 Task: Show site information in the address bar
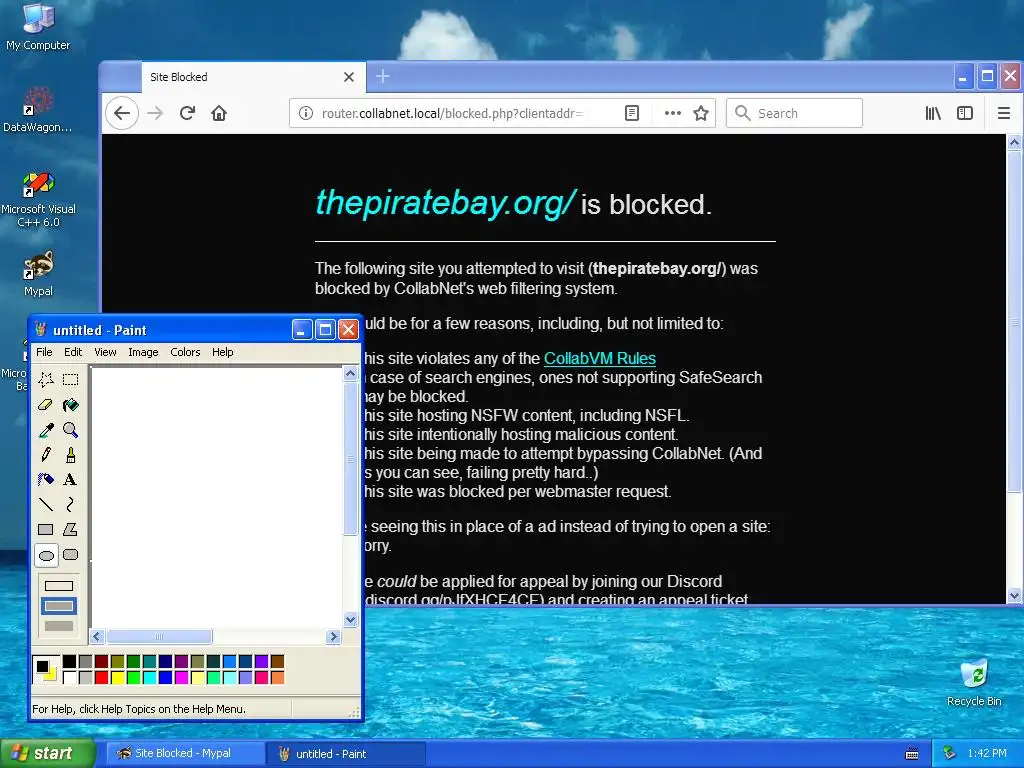click(305, 113)
